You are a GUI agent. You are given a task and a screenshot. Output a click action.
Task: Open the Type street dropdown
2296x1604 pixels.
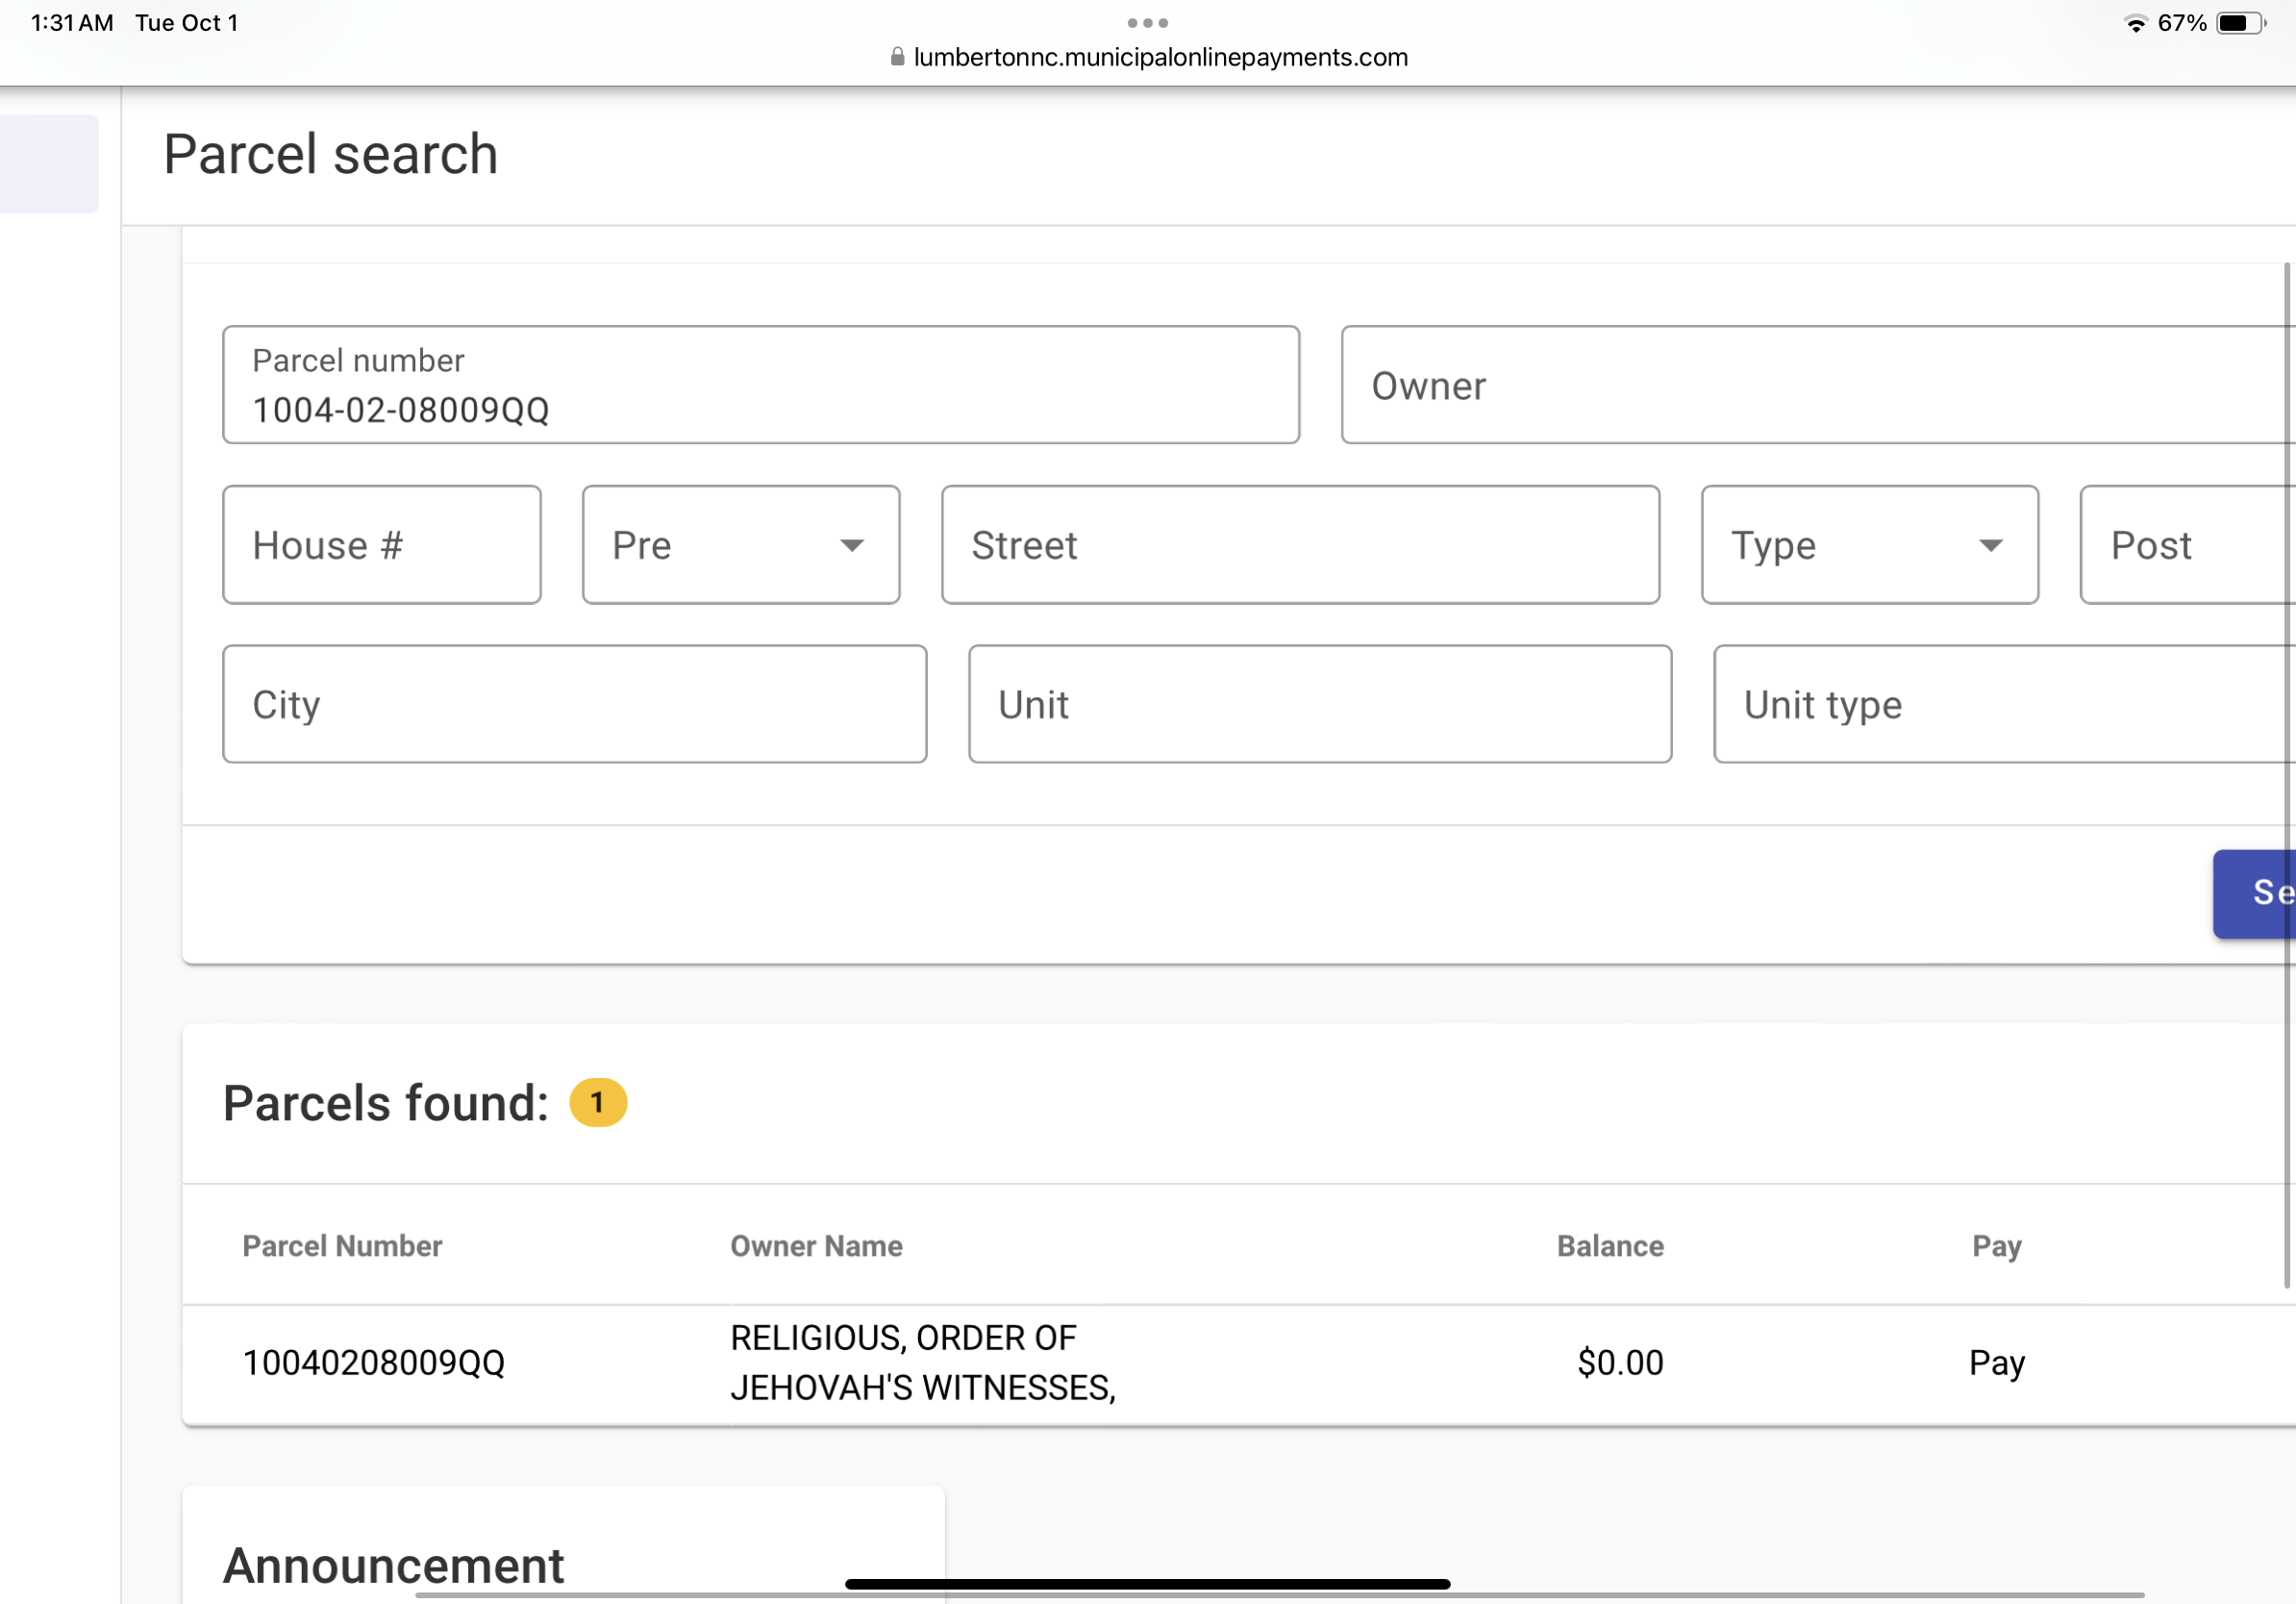[1870, 545]
